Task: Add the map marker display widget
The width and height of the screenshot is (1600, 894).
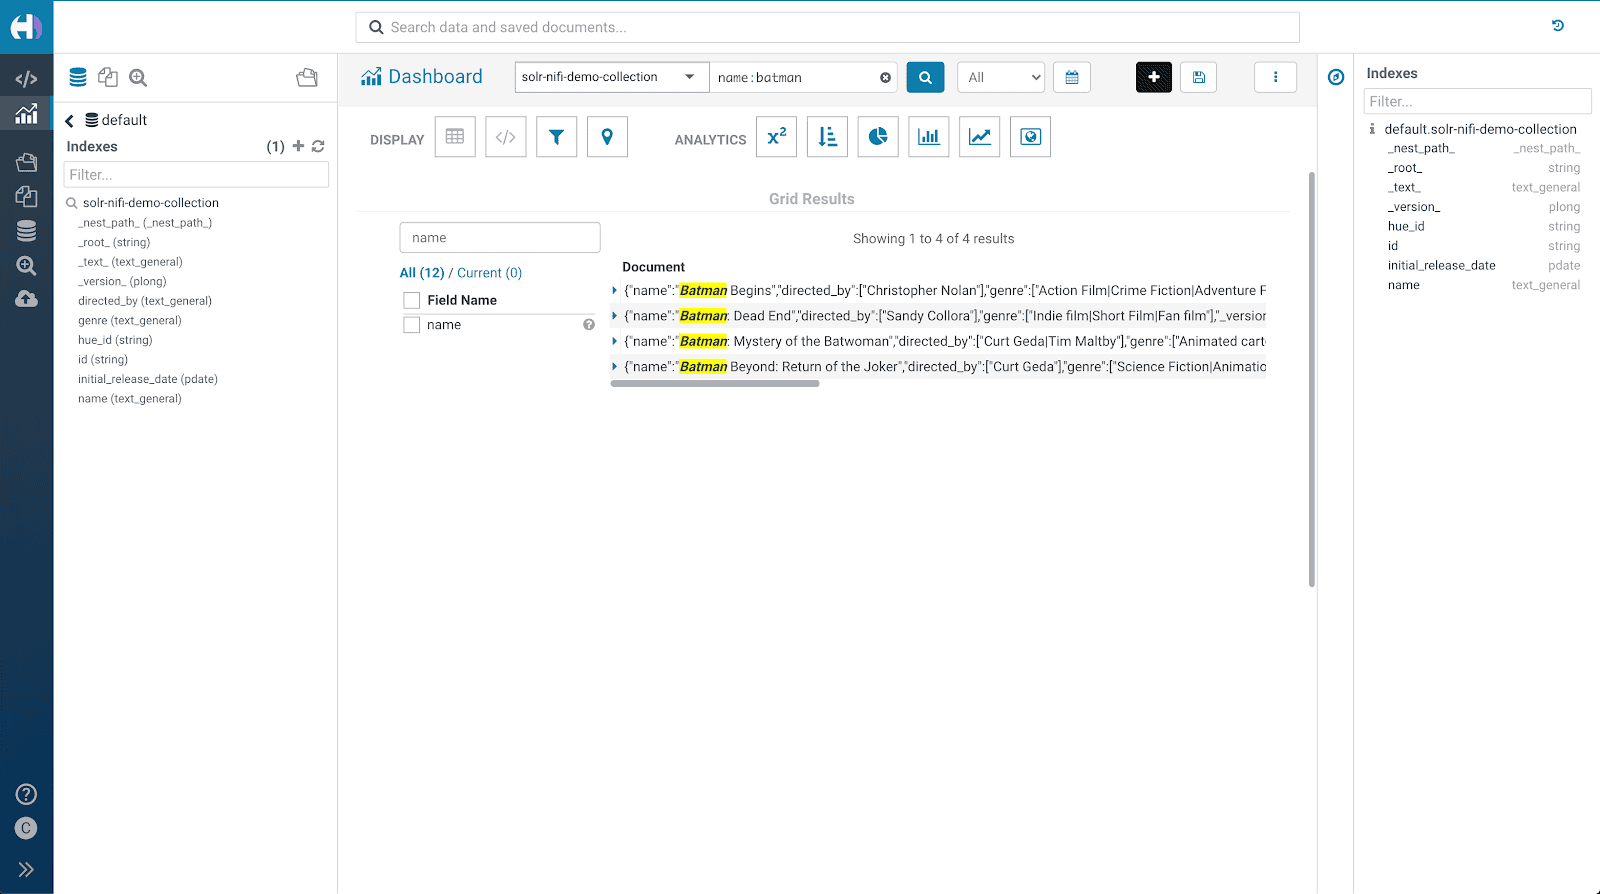Action: (x=607, y=137)
